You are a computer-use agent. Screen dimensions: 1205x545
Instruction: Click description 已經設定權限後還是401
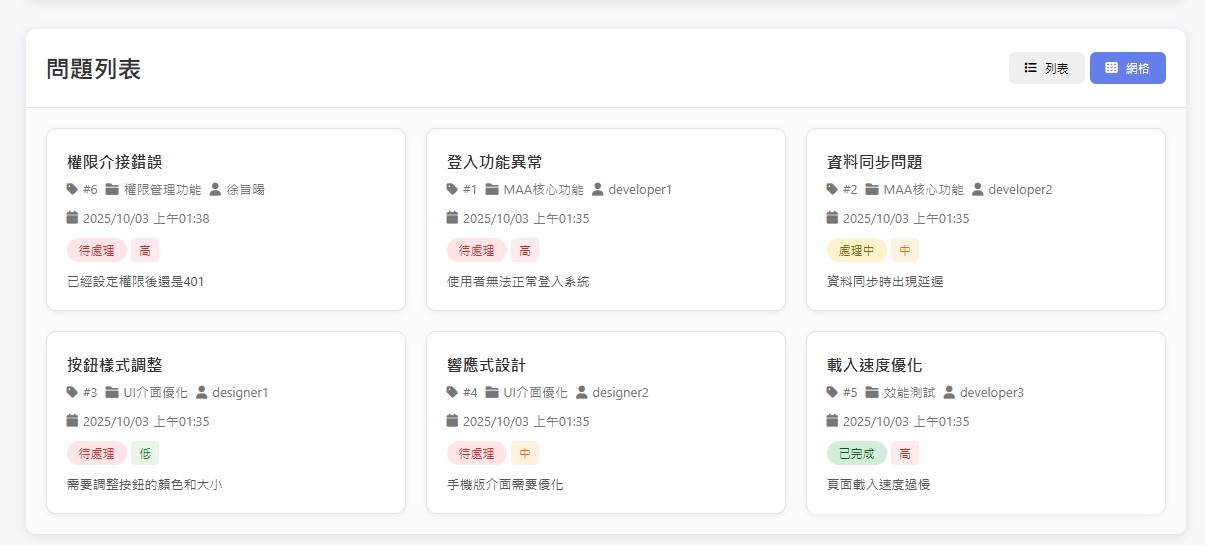(136, 282)
